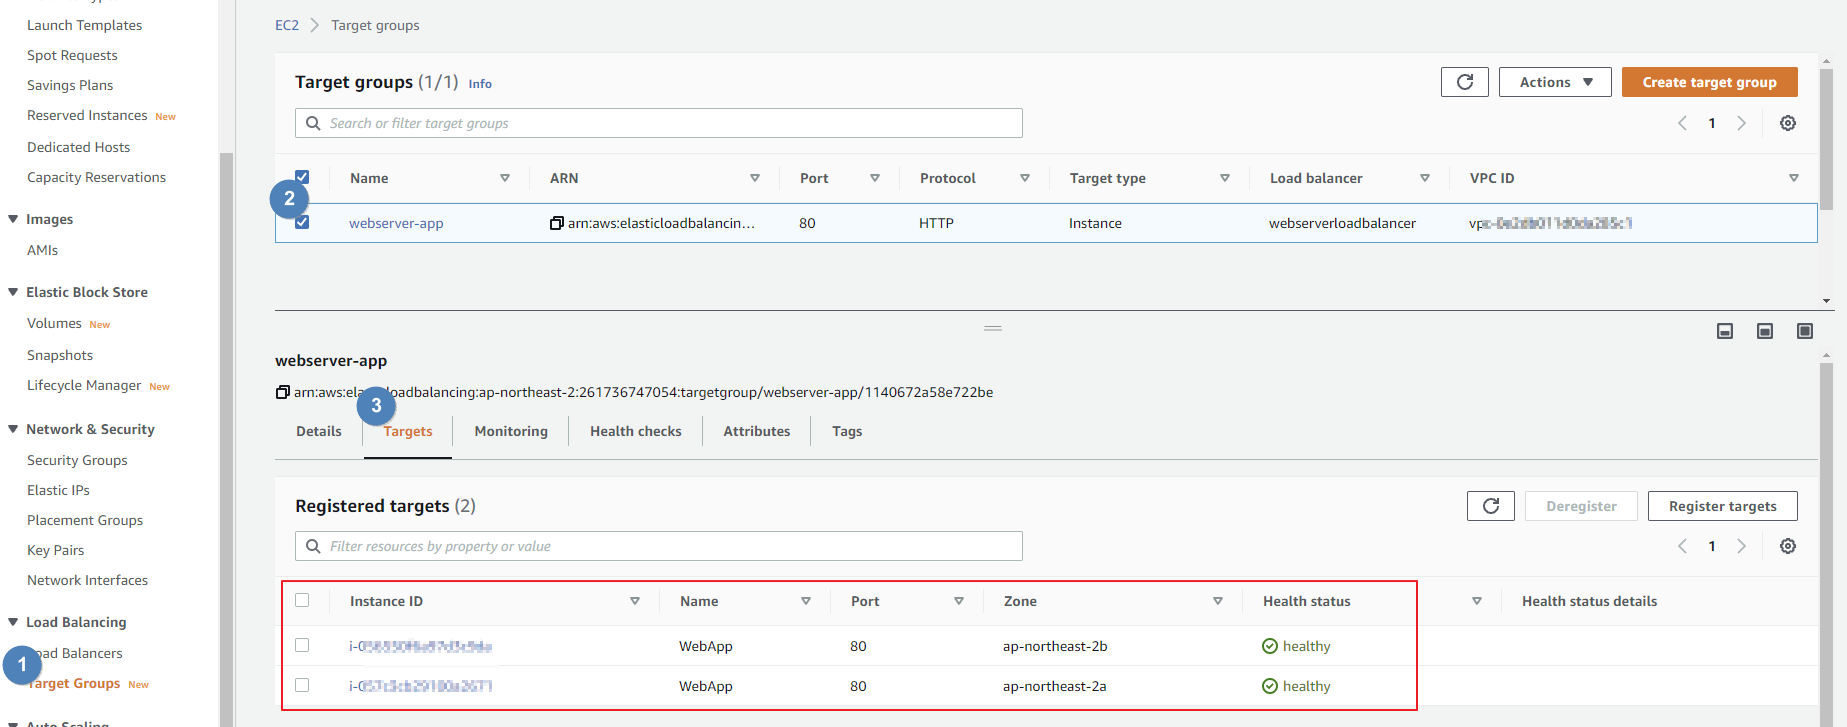
Task: Go to previous page of target groups
Action: click(1682, 123)
